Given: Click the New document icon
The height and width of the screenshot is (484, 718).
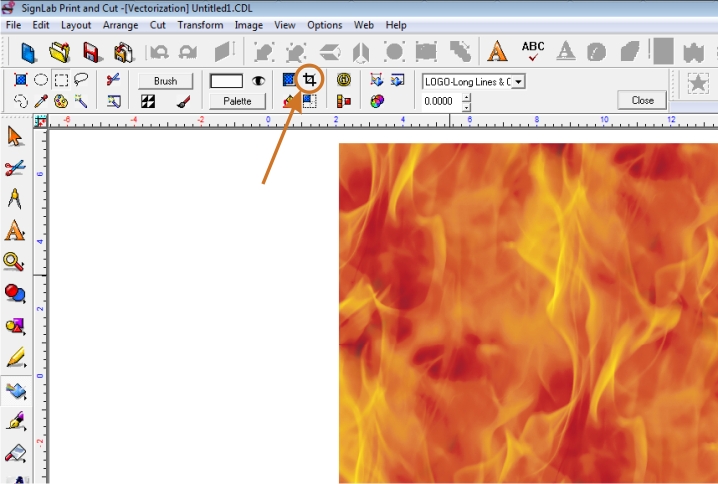Looking at the screenshot, I should pyautogui.click(x=28, y=52).
